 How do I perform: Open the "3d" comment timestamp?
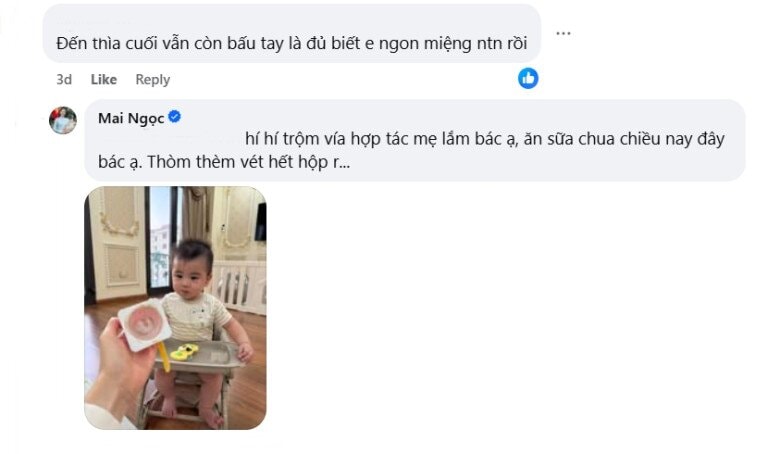64,79
